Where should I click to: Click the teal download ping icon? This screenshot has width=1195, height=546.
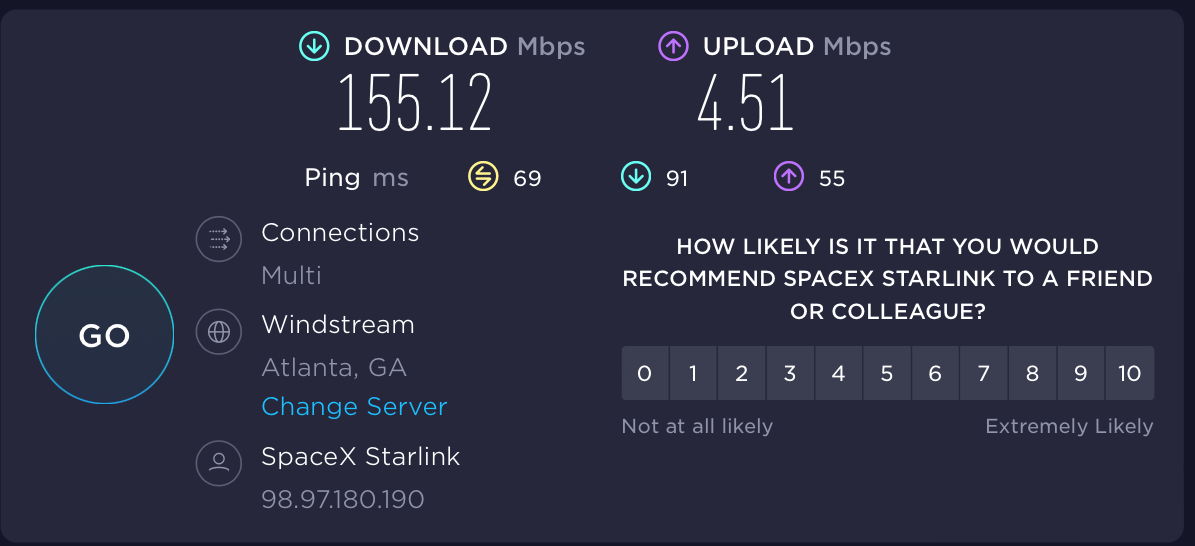tap(635, 177)
